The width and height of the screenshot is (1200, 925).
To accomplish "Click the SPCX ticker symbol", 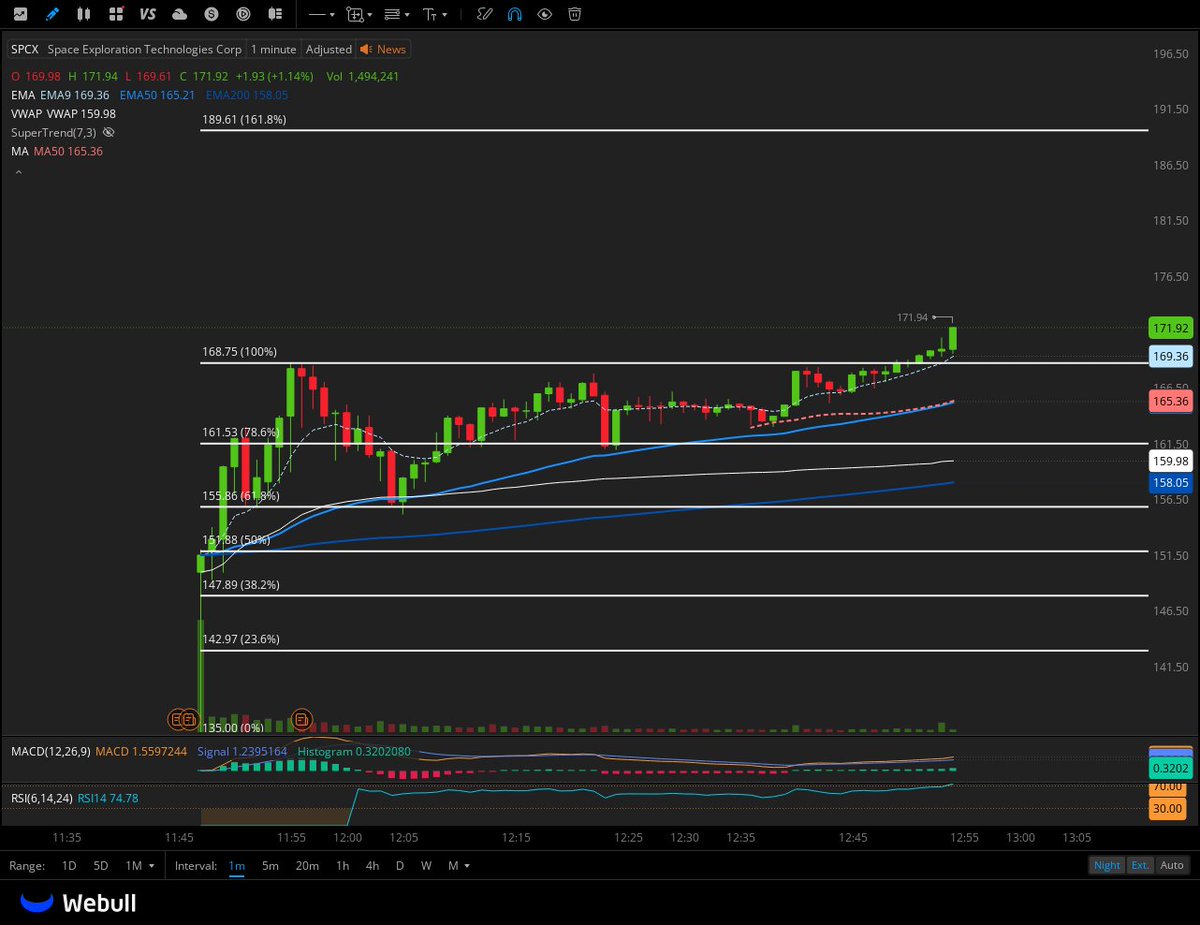I will click(24, 49).
